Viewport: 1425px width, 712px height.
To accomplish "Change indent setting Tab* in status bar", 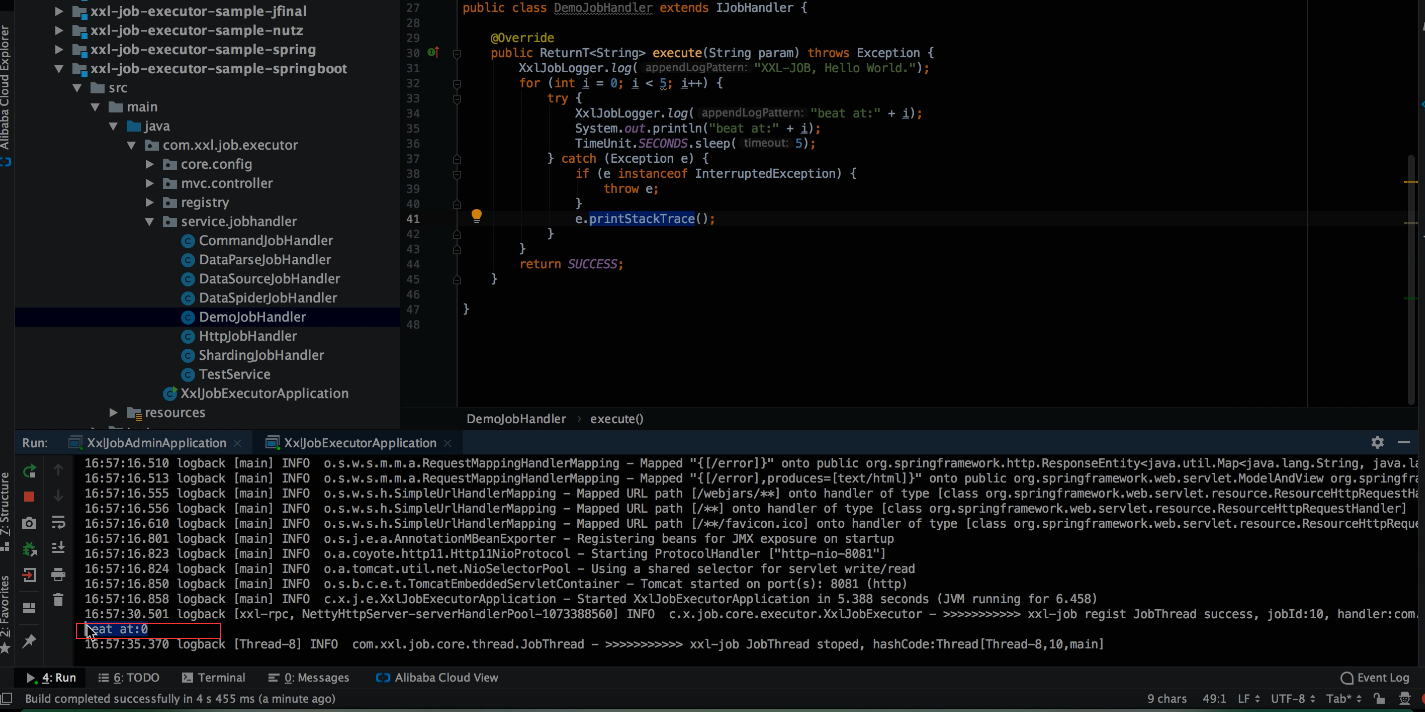I will [x=1343, y=699].
